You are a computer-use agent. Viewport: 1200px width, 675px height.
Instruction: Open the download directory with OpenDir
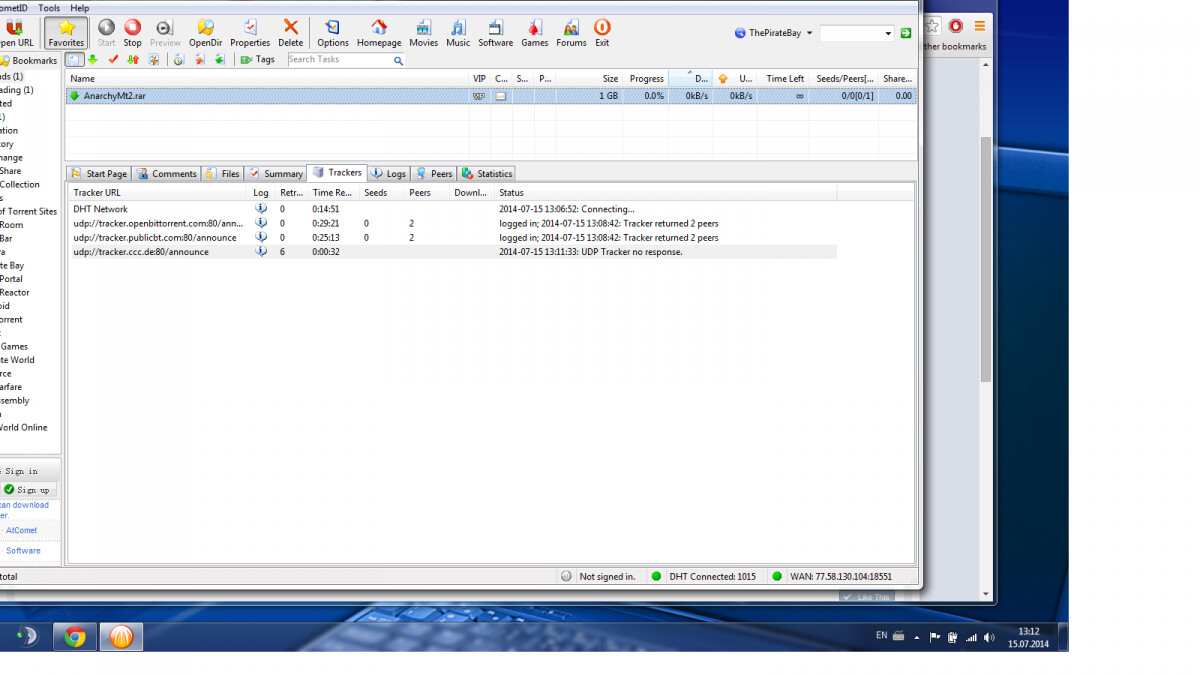point(205,32)
